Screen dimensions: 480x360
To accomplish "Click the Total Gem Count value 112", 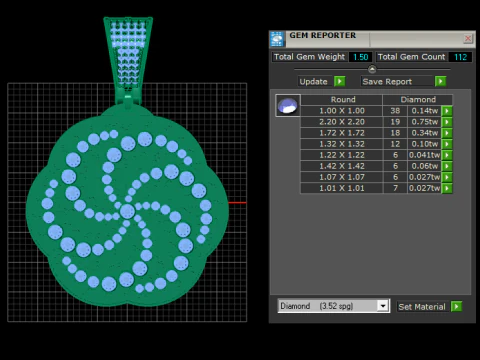I will tap(460, 57).
